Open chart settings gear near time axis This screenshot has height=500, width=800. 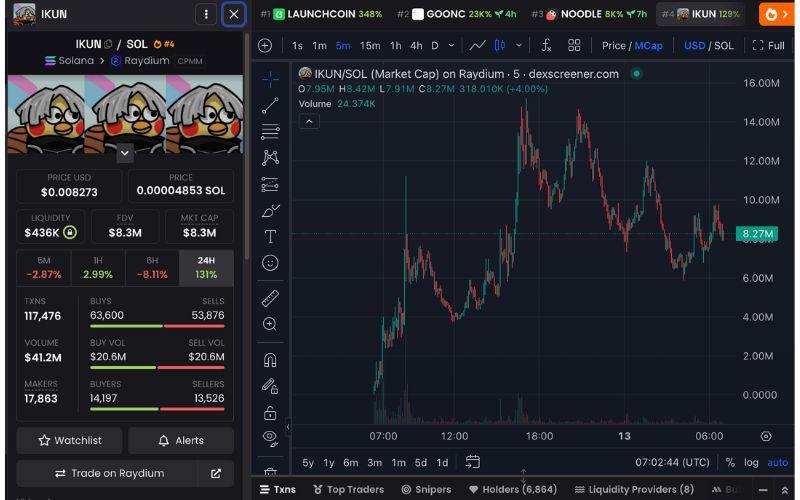pos(766,436)
